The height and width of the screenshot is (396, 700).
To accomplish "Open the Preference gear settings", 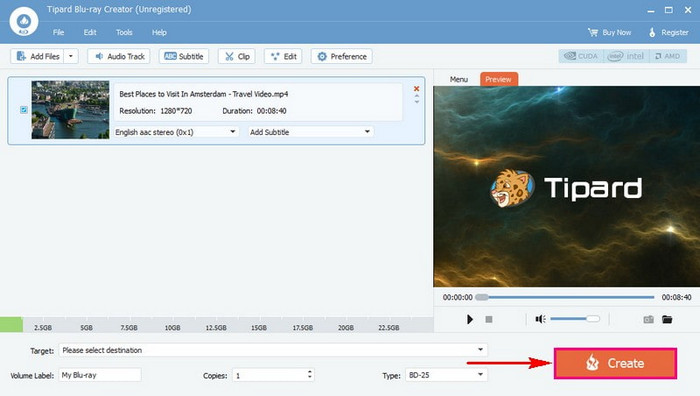I will click(x=342, y=56).
